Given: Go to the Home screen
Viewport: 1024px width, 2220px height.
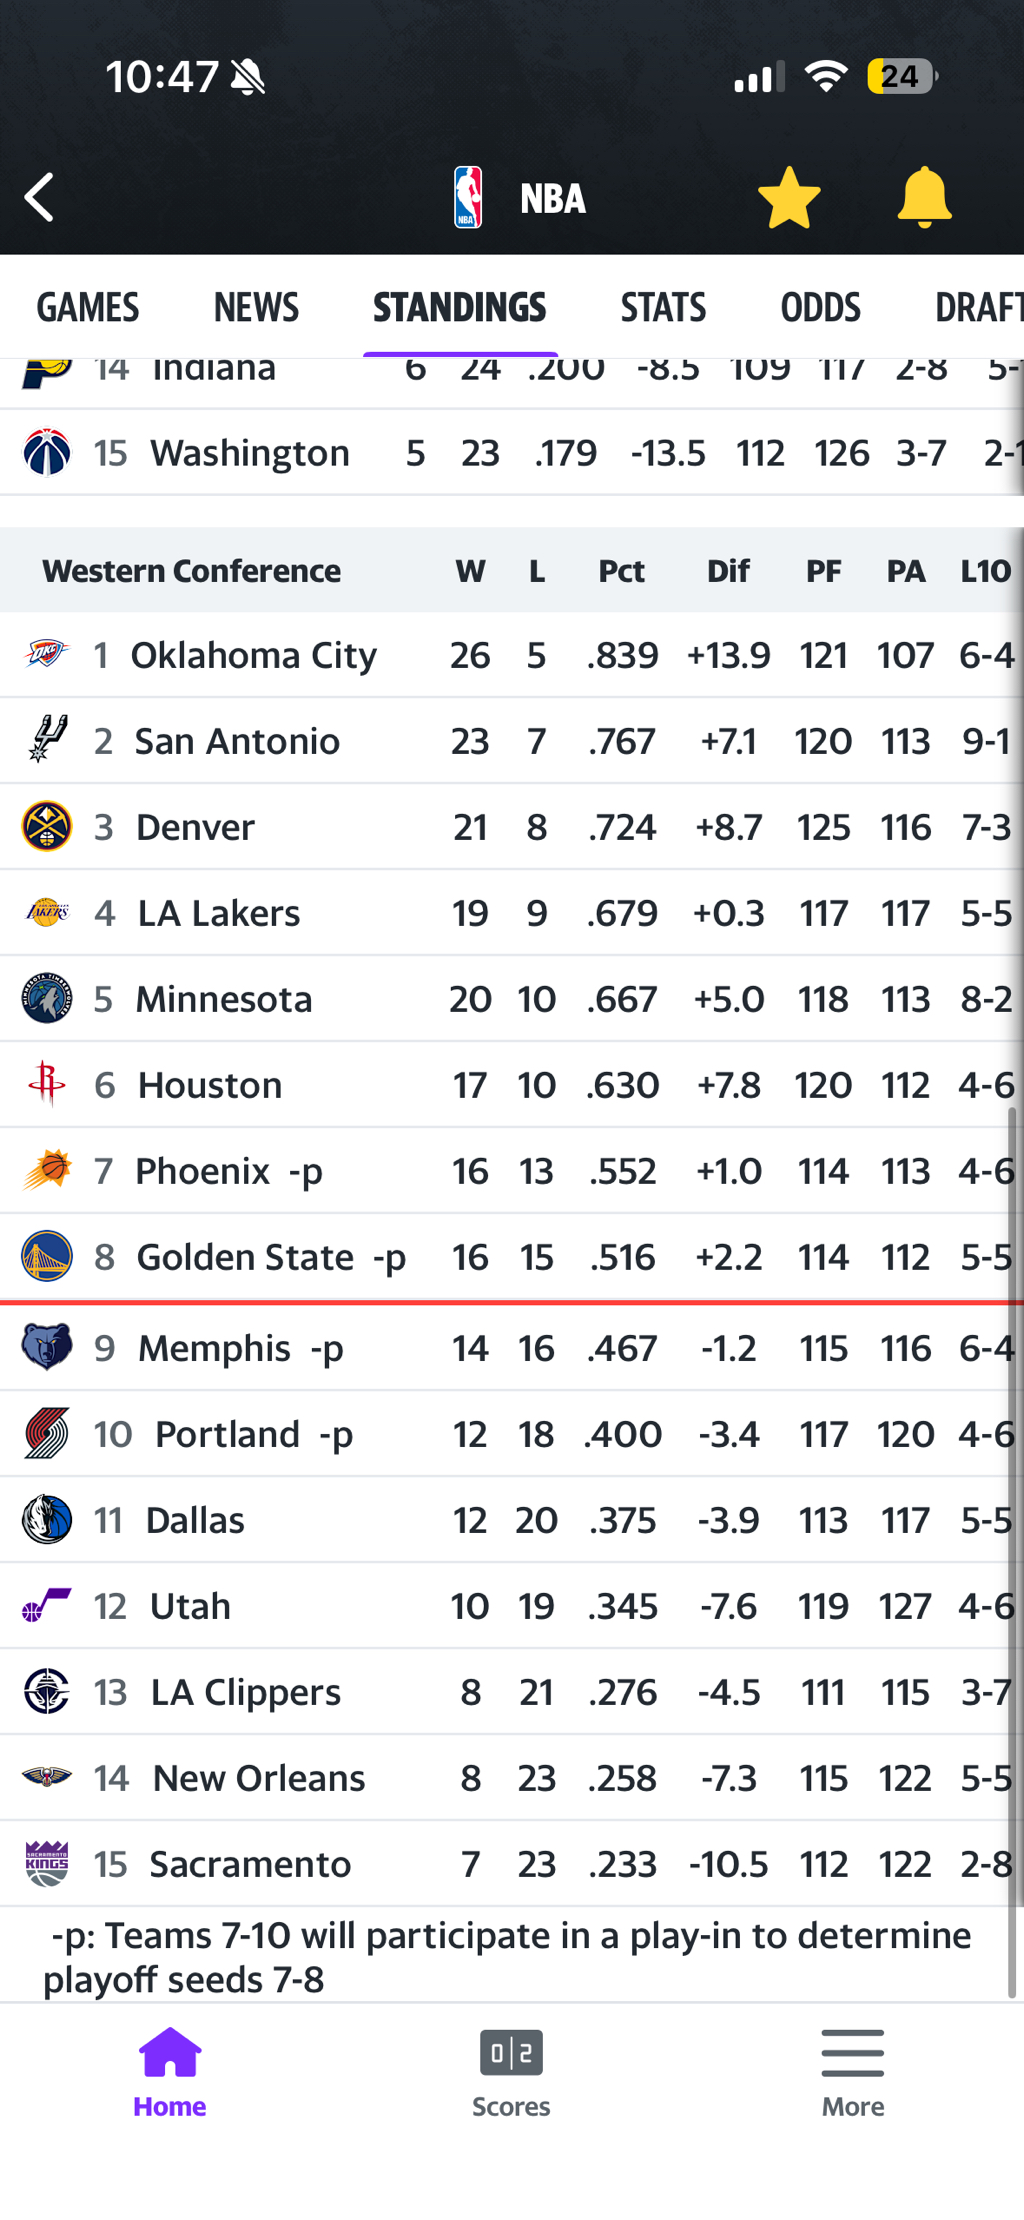Looking at the screenshot, I should (x=170, y=2072).
